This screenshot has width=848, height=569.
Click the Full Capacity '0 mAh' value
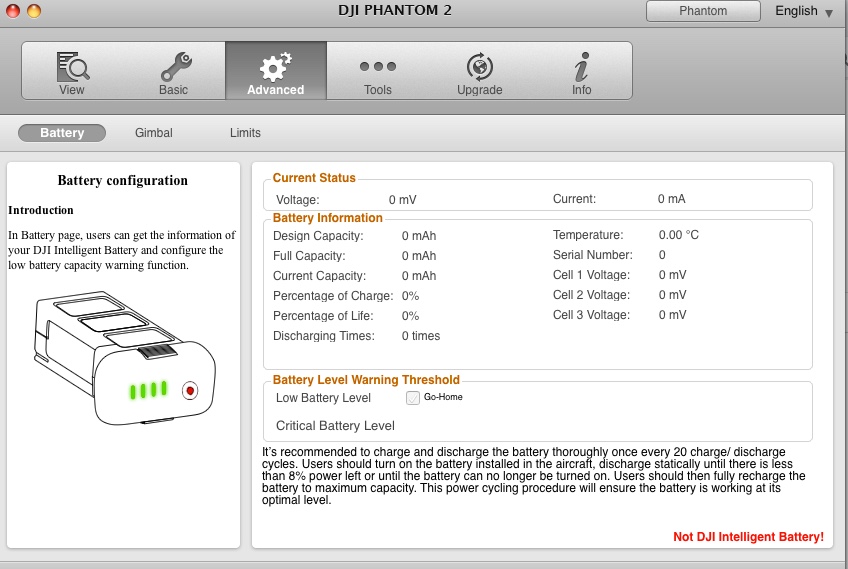419,256
